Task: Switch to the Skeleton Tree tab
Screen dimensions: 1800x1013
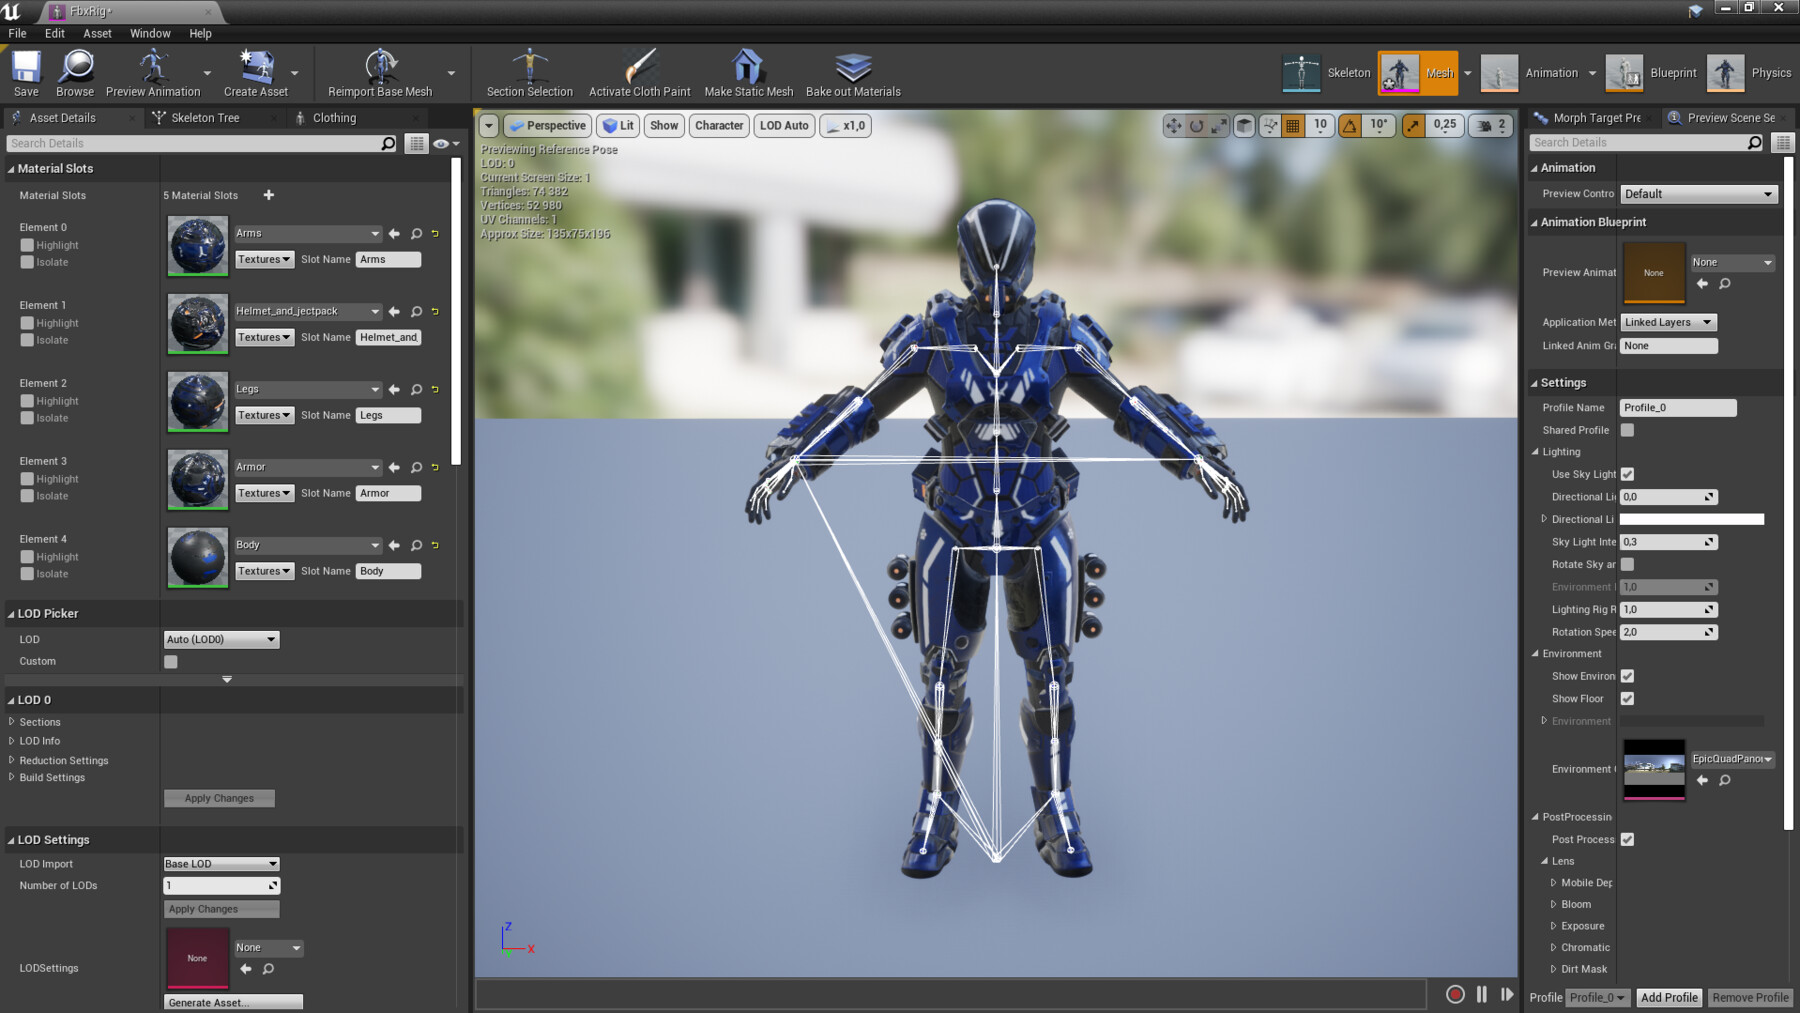Action: pyautogui.click(x=205, y=118)
